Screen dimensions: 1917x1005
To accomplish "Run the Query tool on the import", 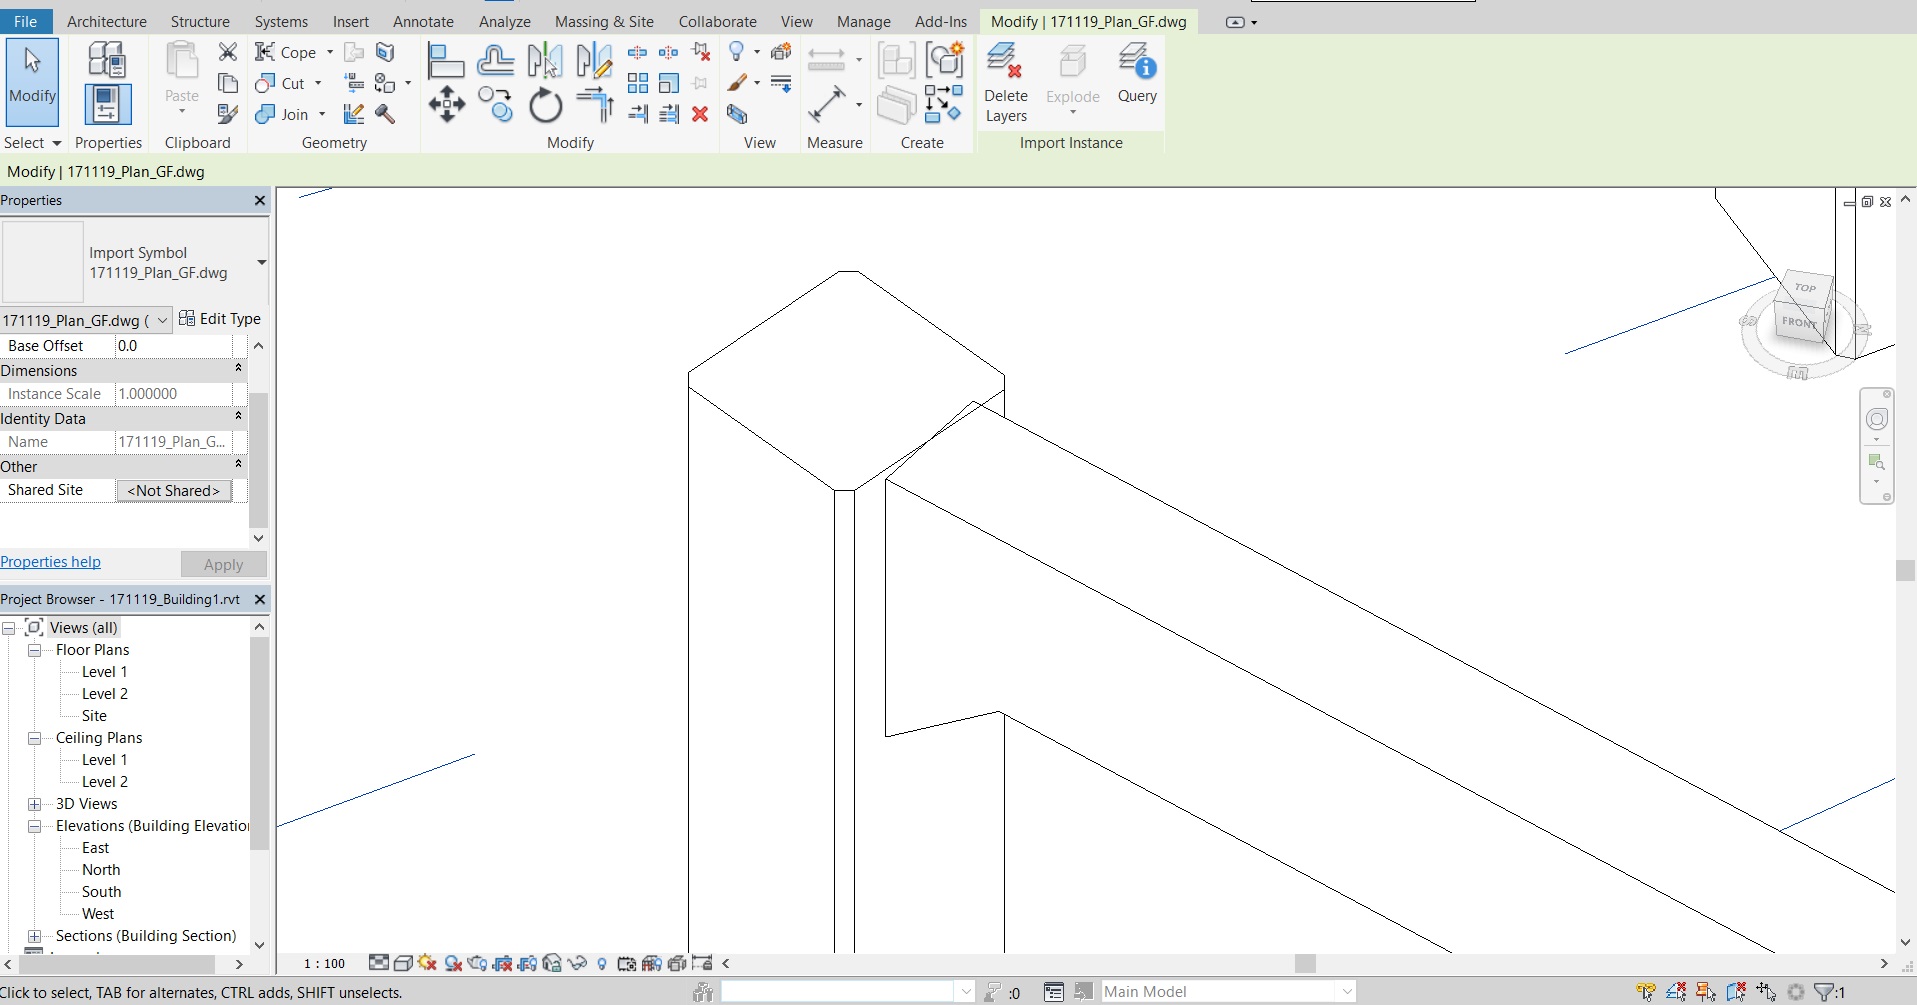I will (x=1137, y=80).
